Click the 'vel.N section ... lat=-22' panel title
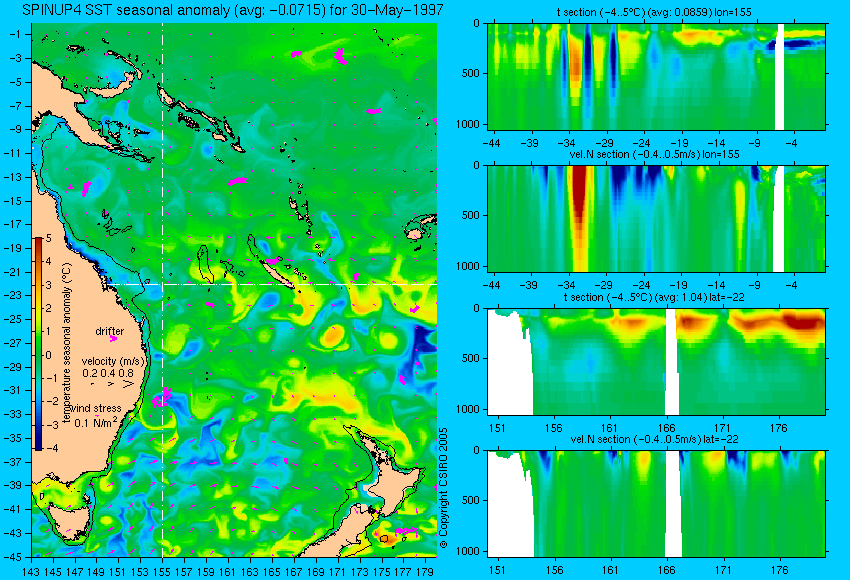Screen dimensions: 850x580 tap(654, 439)
